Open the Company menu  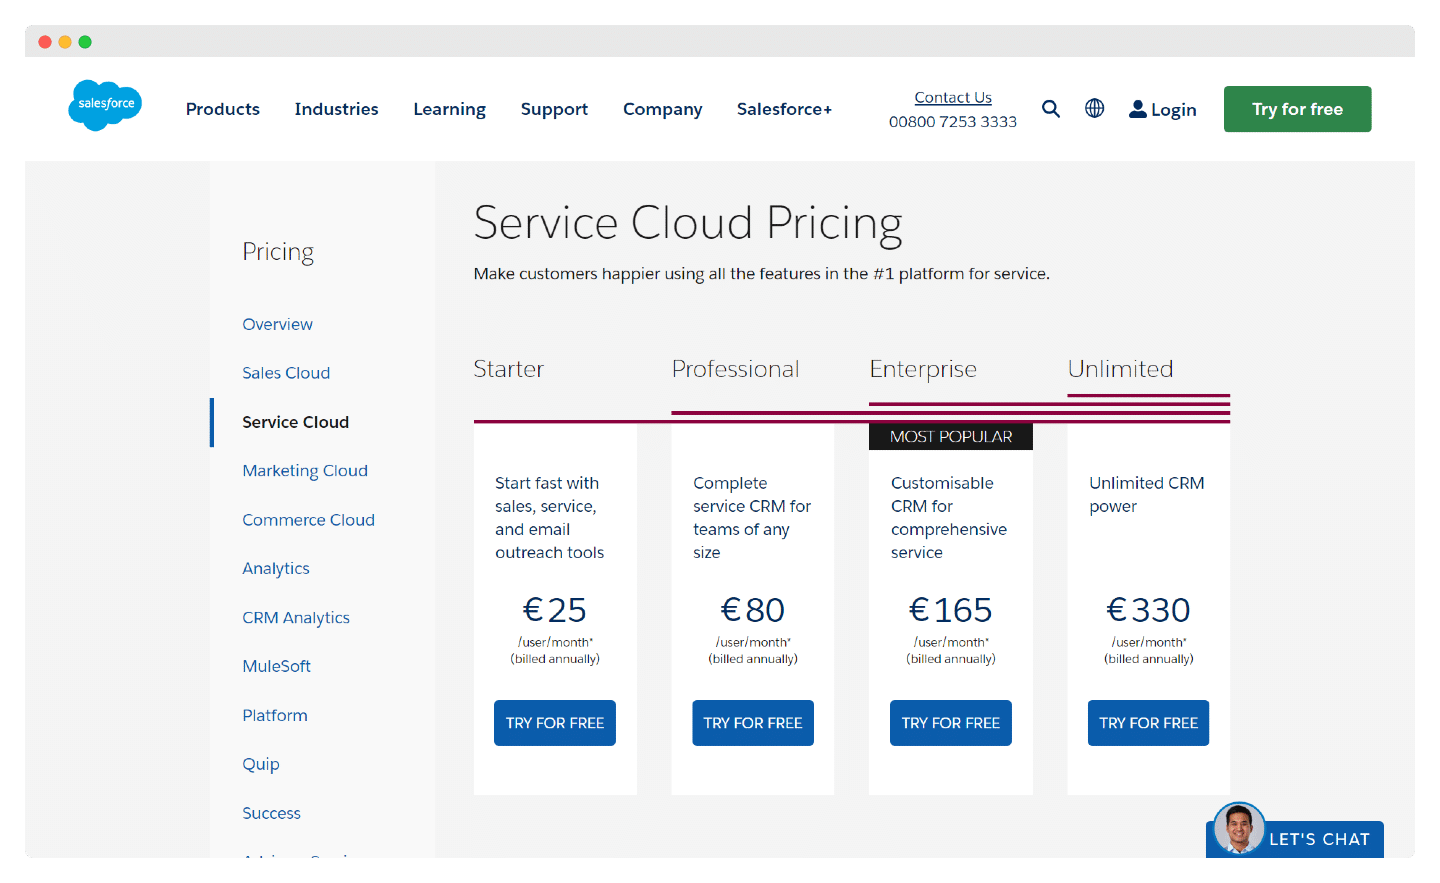[663, 109]
